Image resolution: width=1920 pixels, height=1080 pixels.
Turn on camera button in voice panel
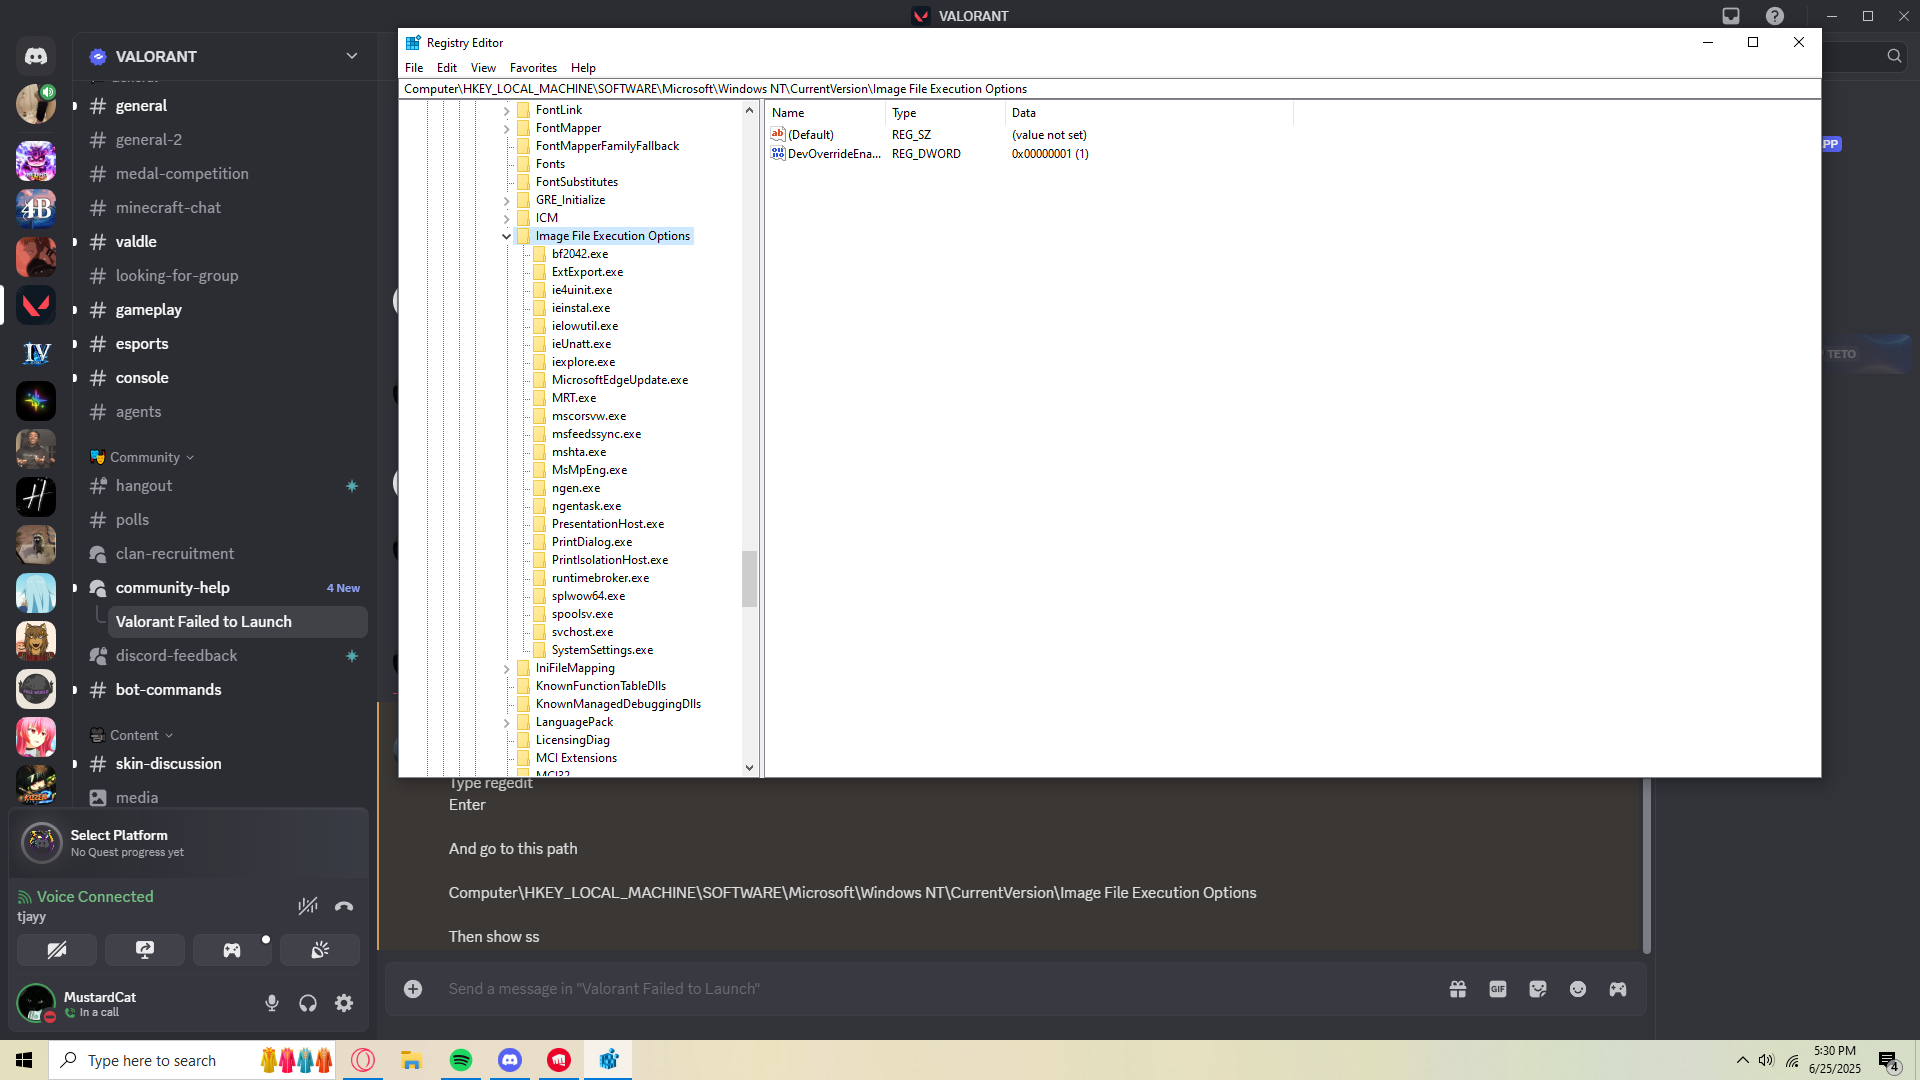(x=57, y=950)
